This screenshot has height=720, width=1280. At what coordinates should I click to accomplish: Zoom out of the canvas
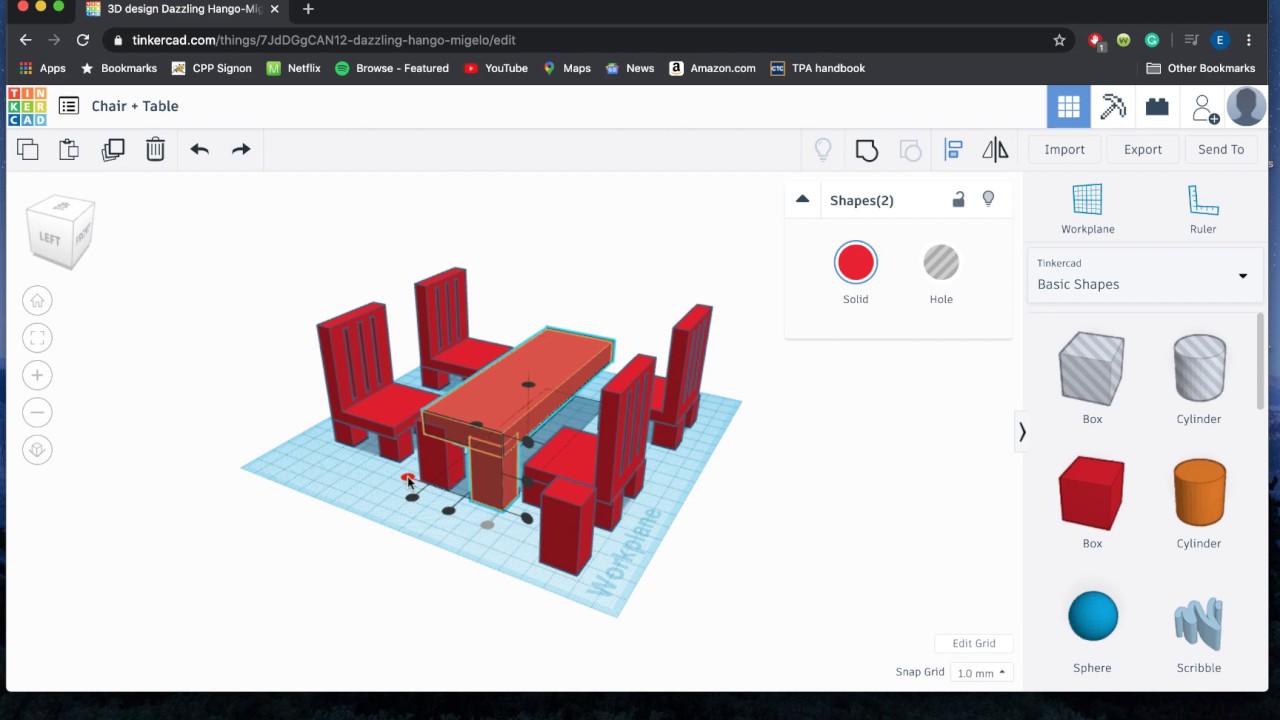(x=37, y=412)
